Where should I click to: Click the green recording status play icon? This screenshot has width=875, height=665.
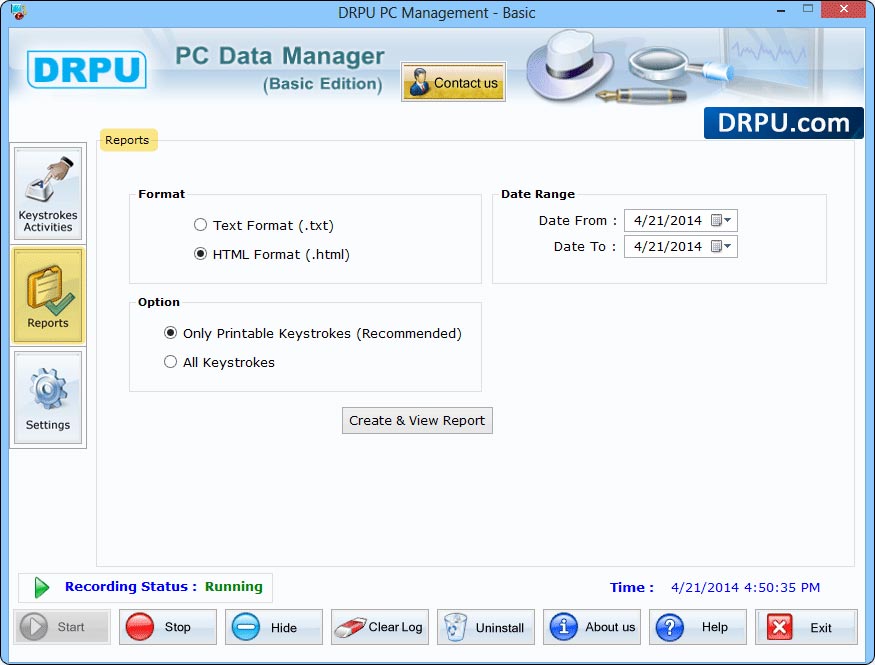pos(42,587)
